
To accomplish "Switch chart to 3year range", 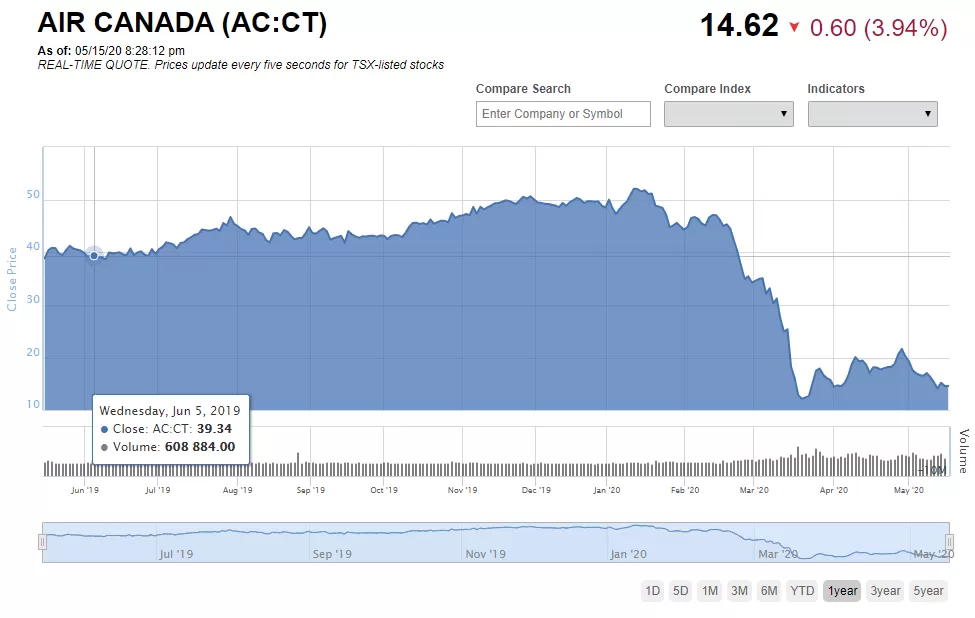I will (885, 591).
